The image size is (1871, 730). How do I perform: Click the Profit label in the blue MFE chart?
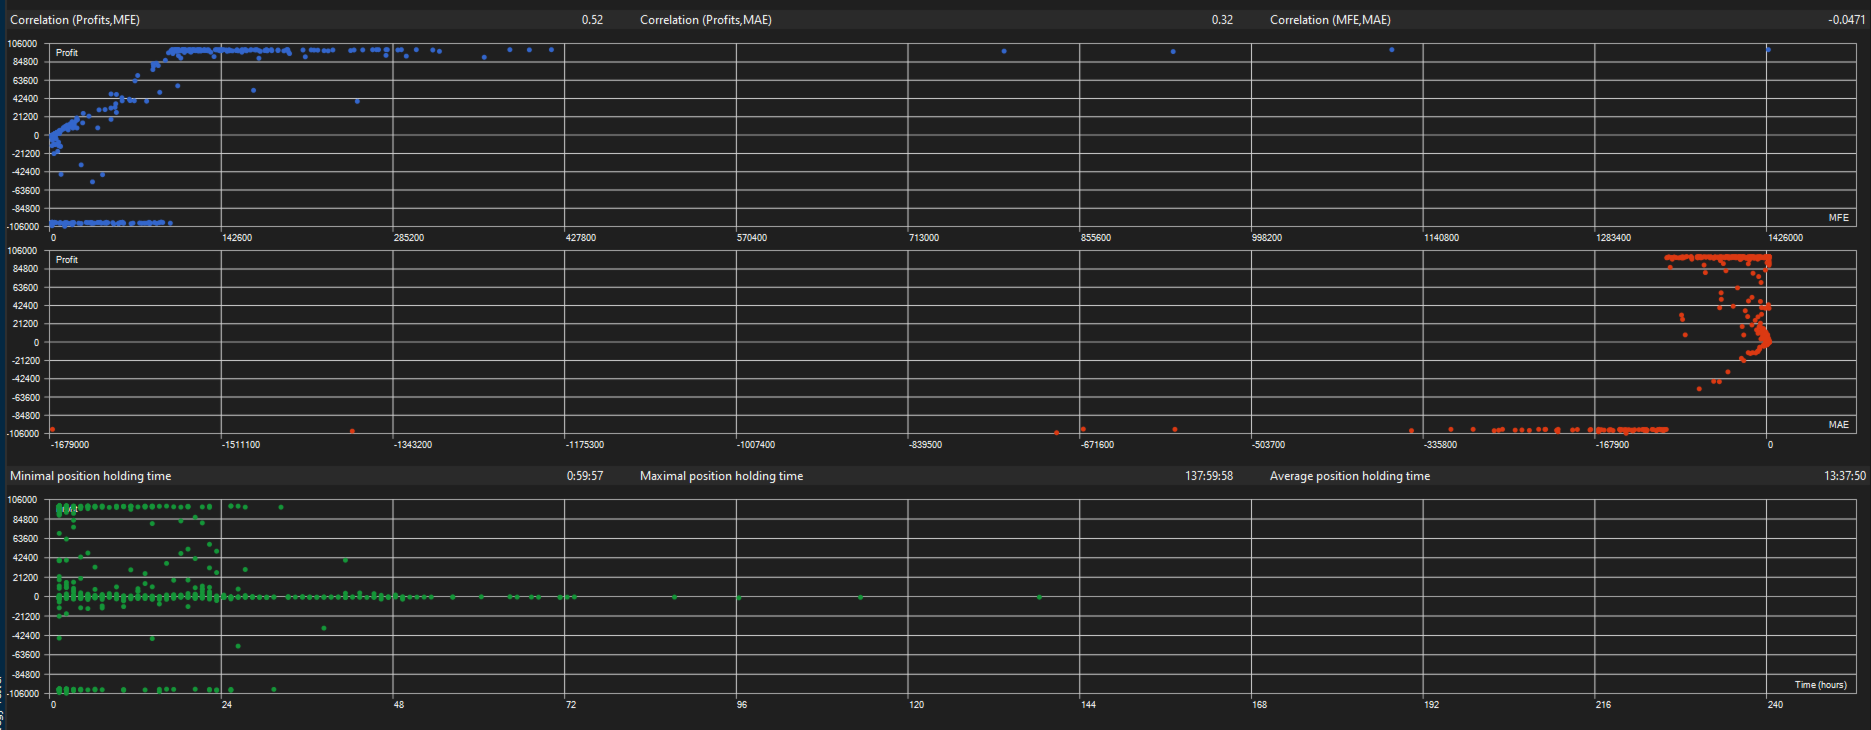(67, 53)
